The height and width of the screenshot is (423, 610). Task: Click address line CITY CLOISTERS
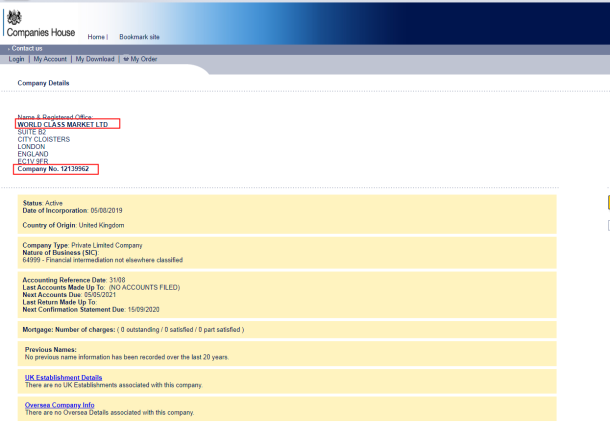tap(44, 139)
